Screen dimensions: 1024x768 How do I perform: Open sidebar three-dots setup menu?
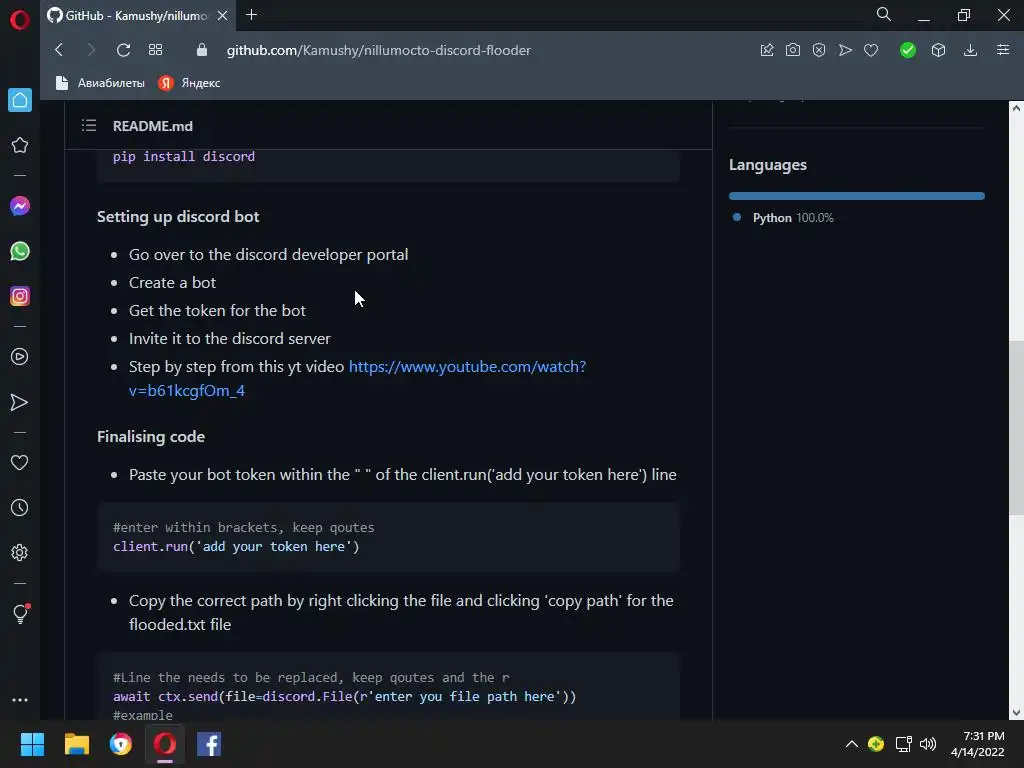(x=20, y=699)
